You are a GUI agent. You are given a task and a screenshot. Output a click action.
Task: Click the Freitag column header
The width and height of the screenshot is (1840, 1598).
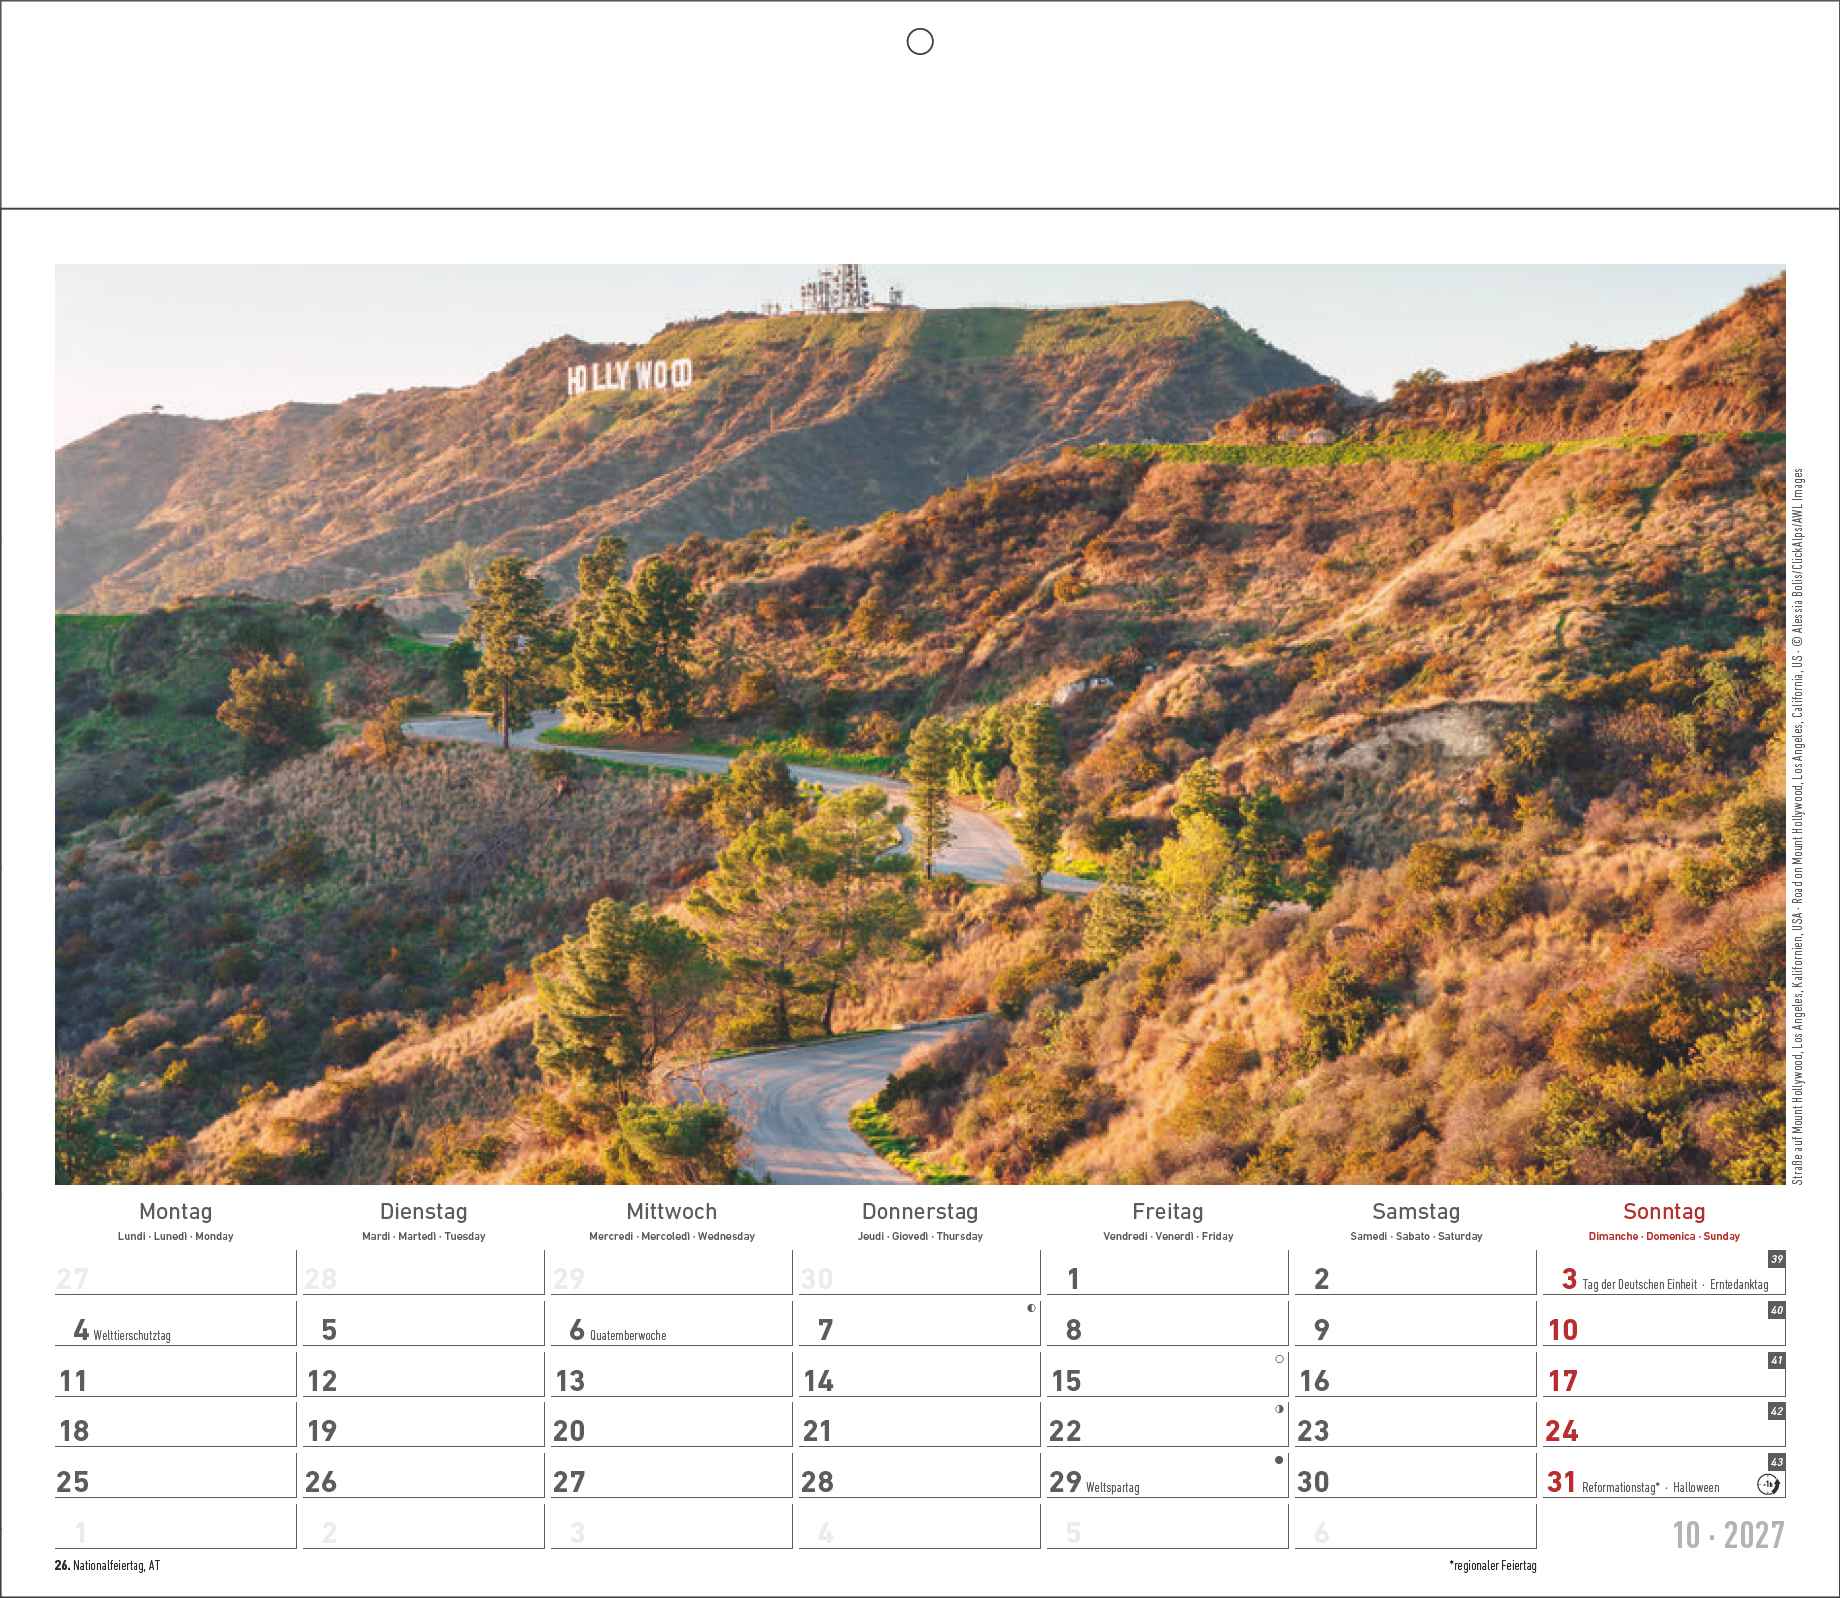tap(1168, 1212)
